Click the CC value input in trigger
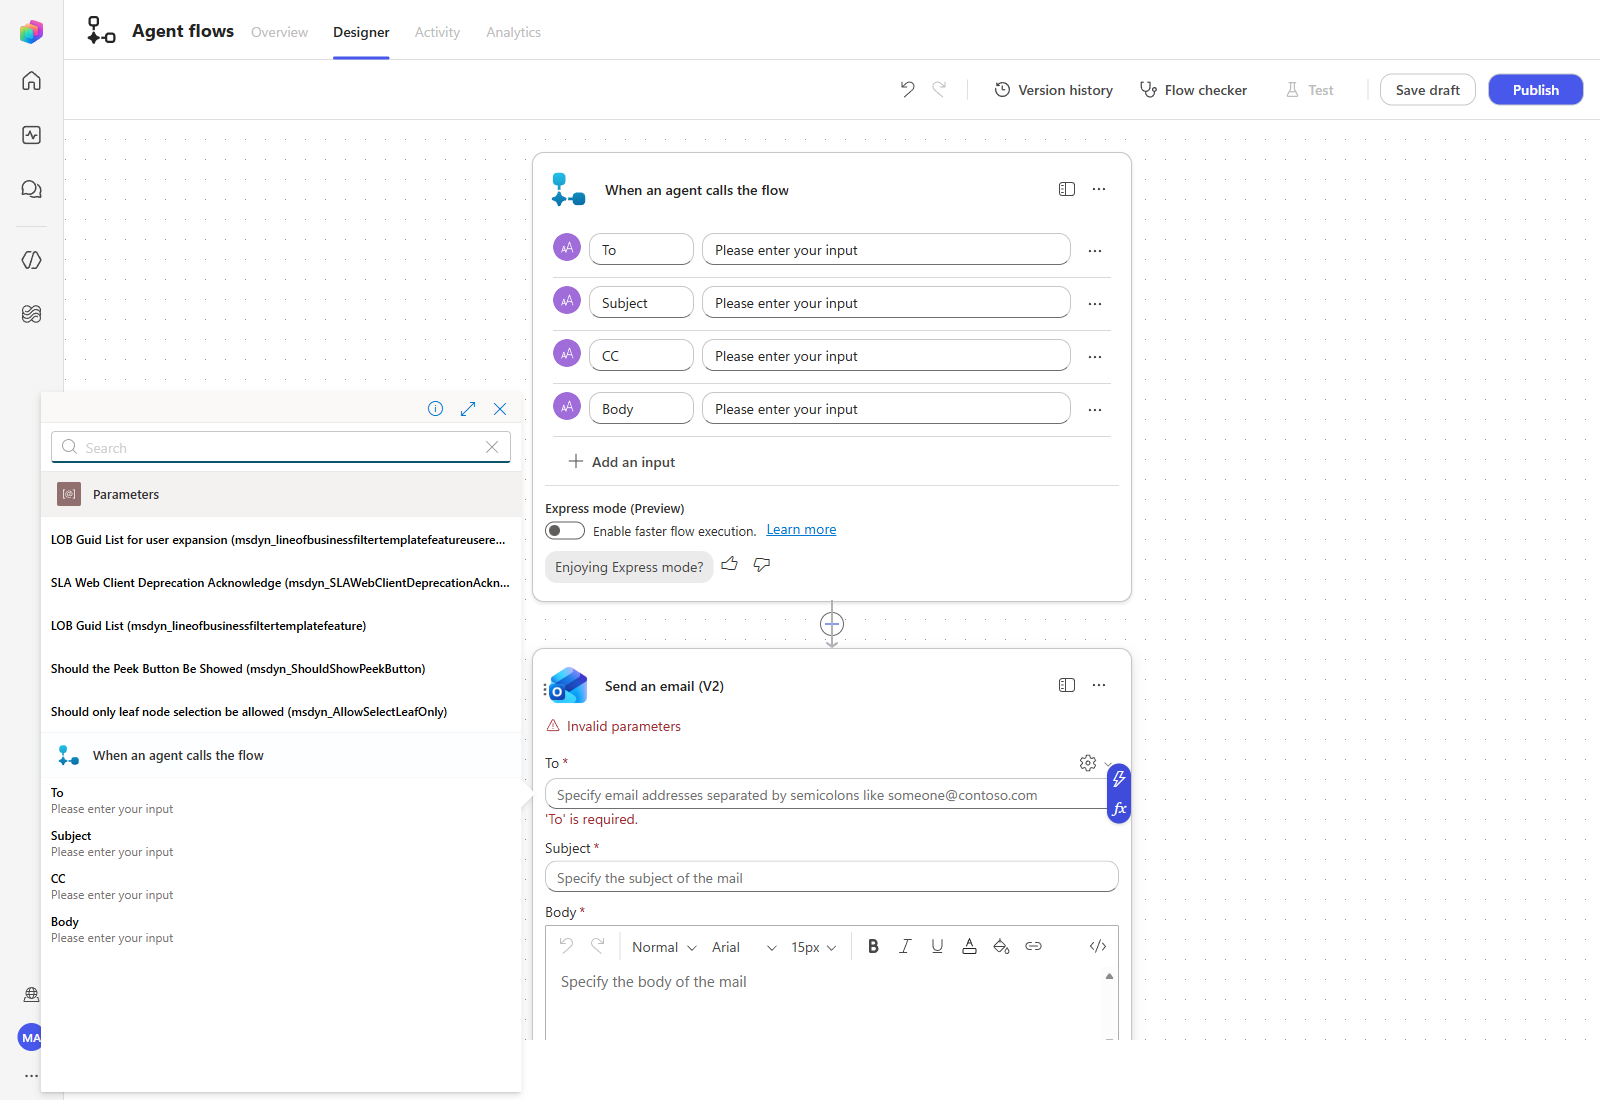Viewport: 1600px width, 1100px height. click(x=886, y=355)
